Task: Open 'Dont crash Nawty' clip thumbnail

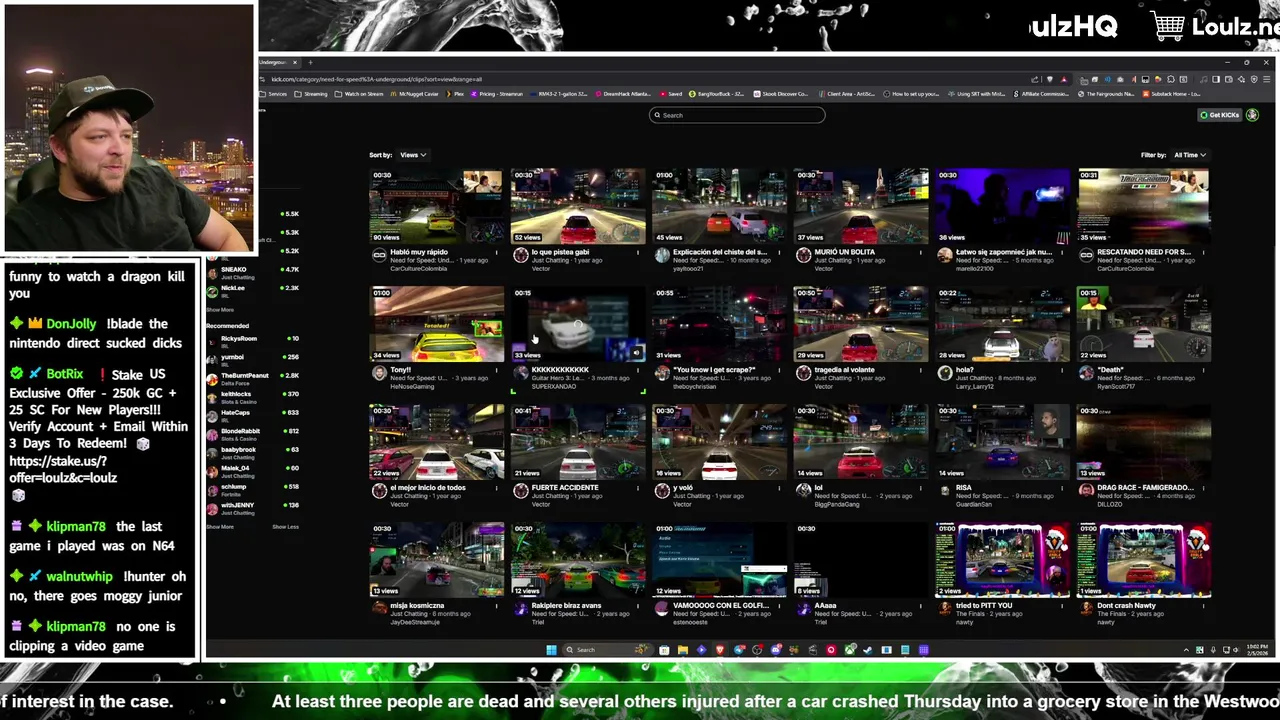Action: (x=1144, y=560)
